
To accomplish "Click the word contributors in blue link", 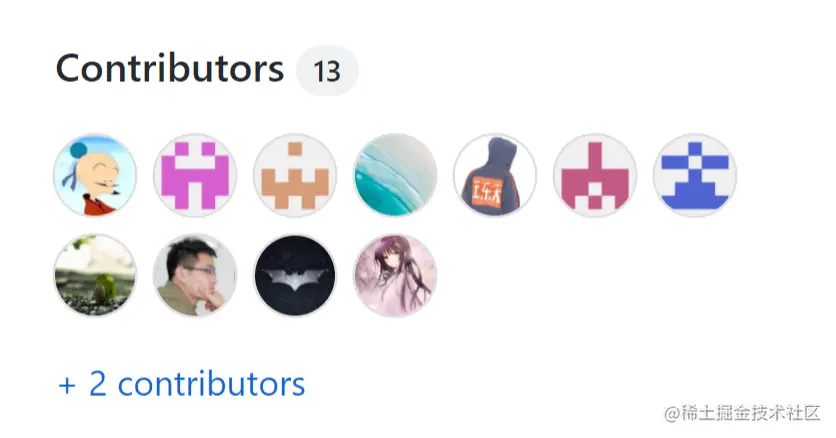I will [x=211, y=384].
